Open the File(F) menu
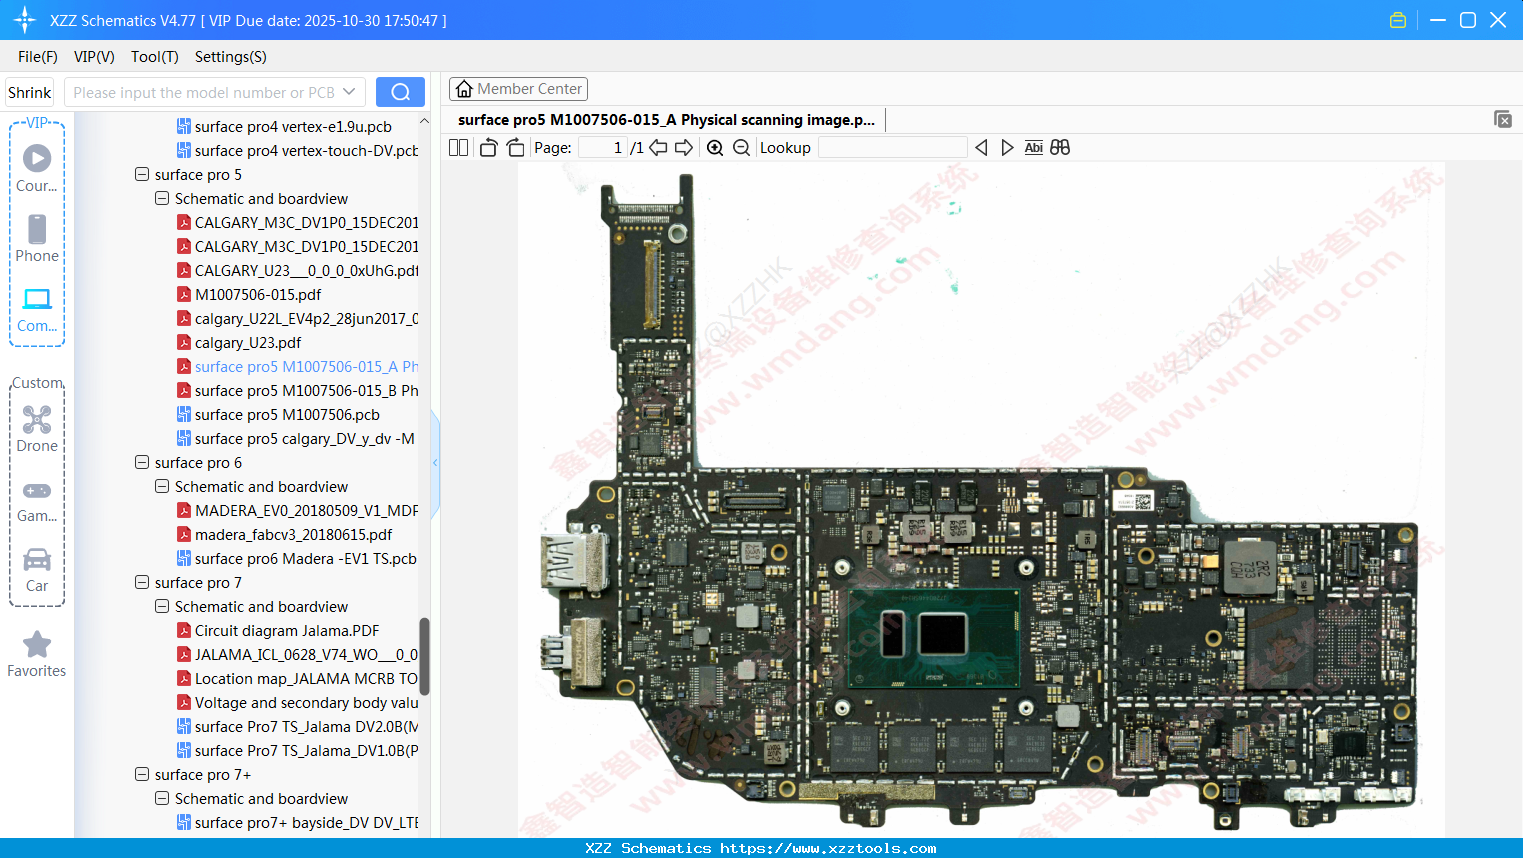The height and width of the screenshot is (858, 1523). tap(38, 57)
